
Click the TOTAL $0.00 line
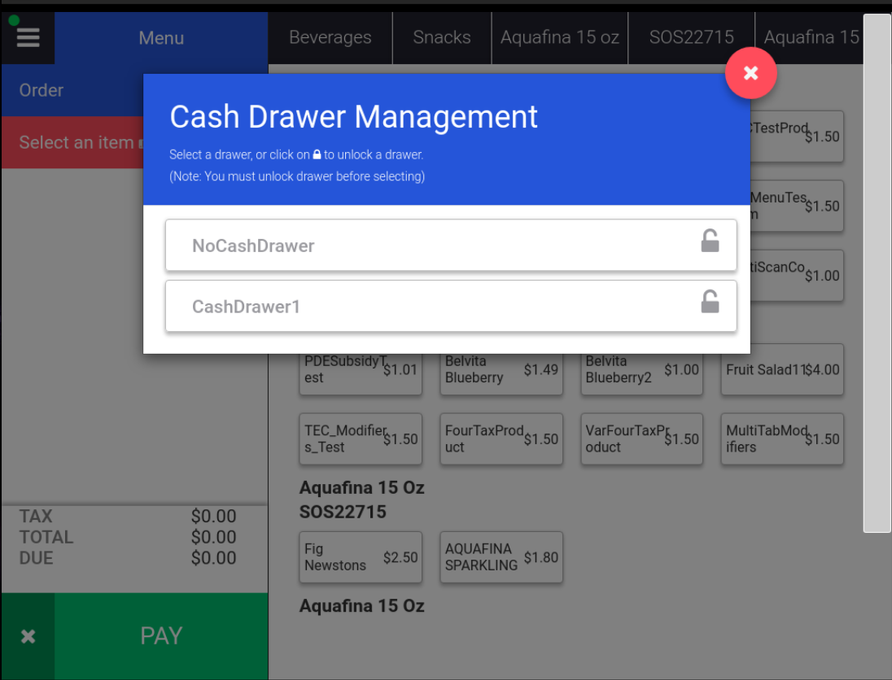[127, 537]
